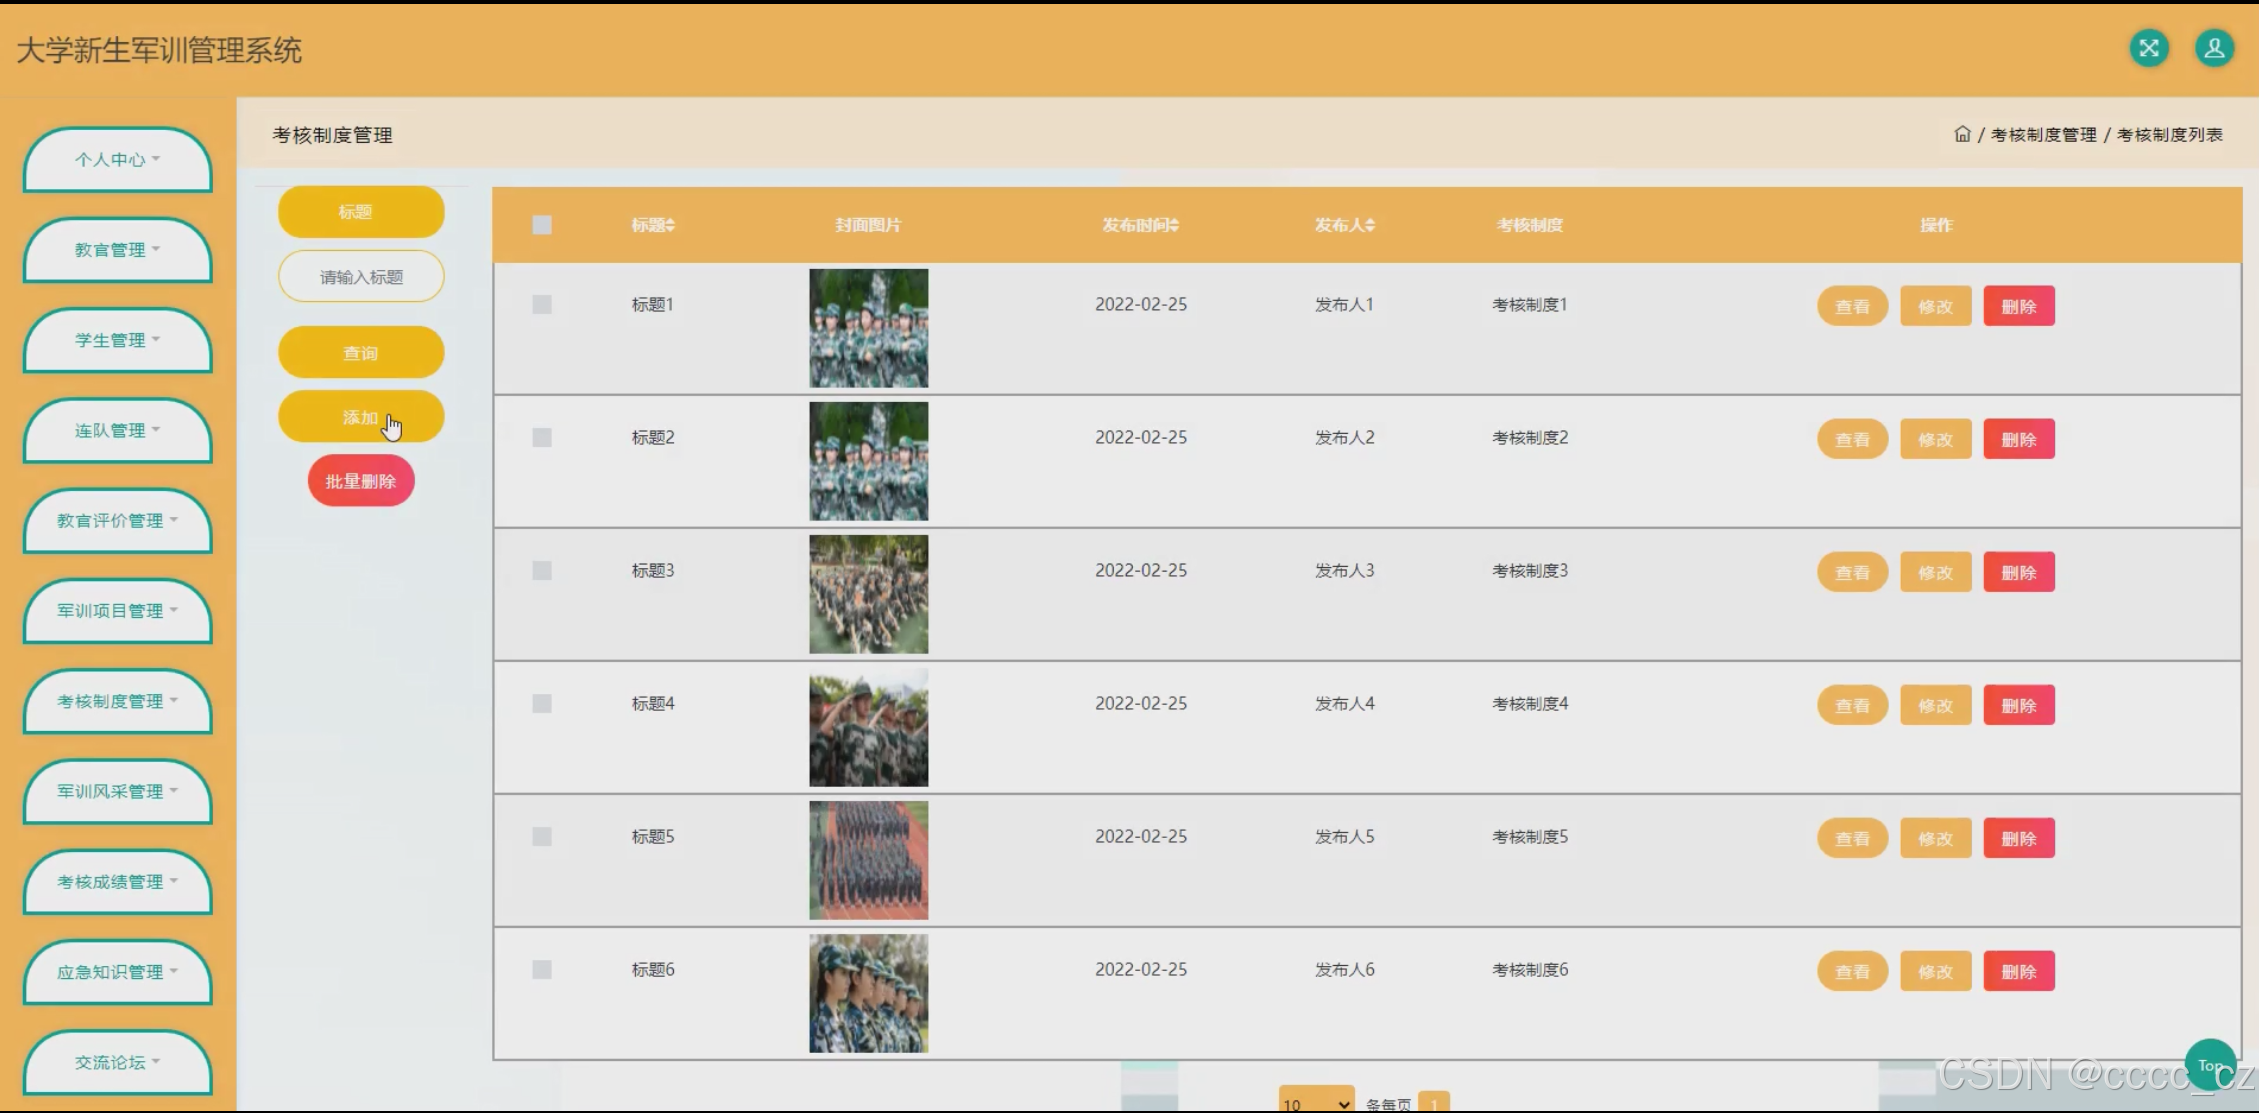Click the 删除 button for 标题2 row
2259x1113 pixels.
(2018, 439)
